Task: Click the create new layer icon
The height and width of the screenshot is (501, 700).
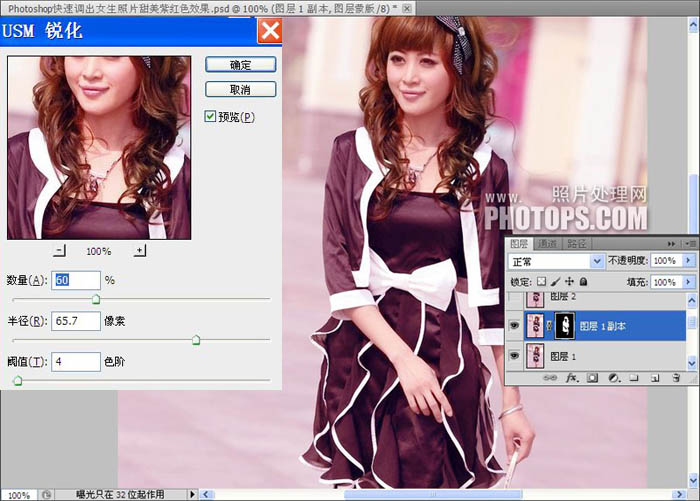Action: 654,379
